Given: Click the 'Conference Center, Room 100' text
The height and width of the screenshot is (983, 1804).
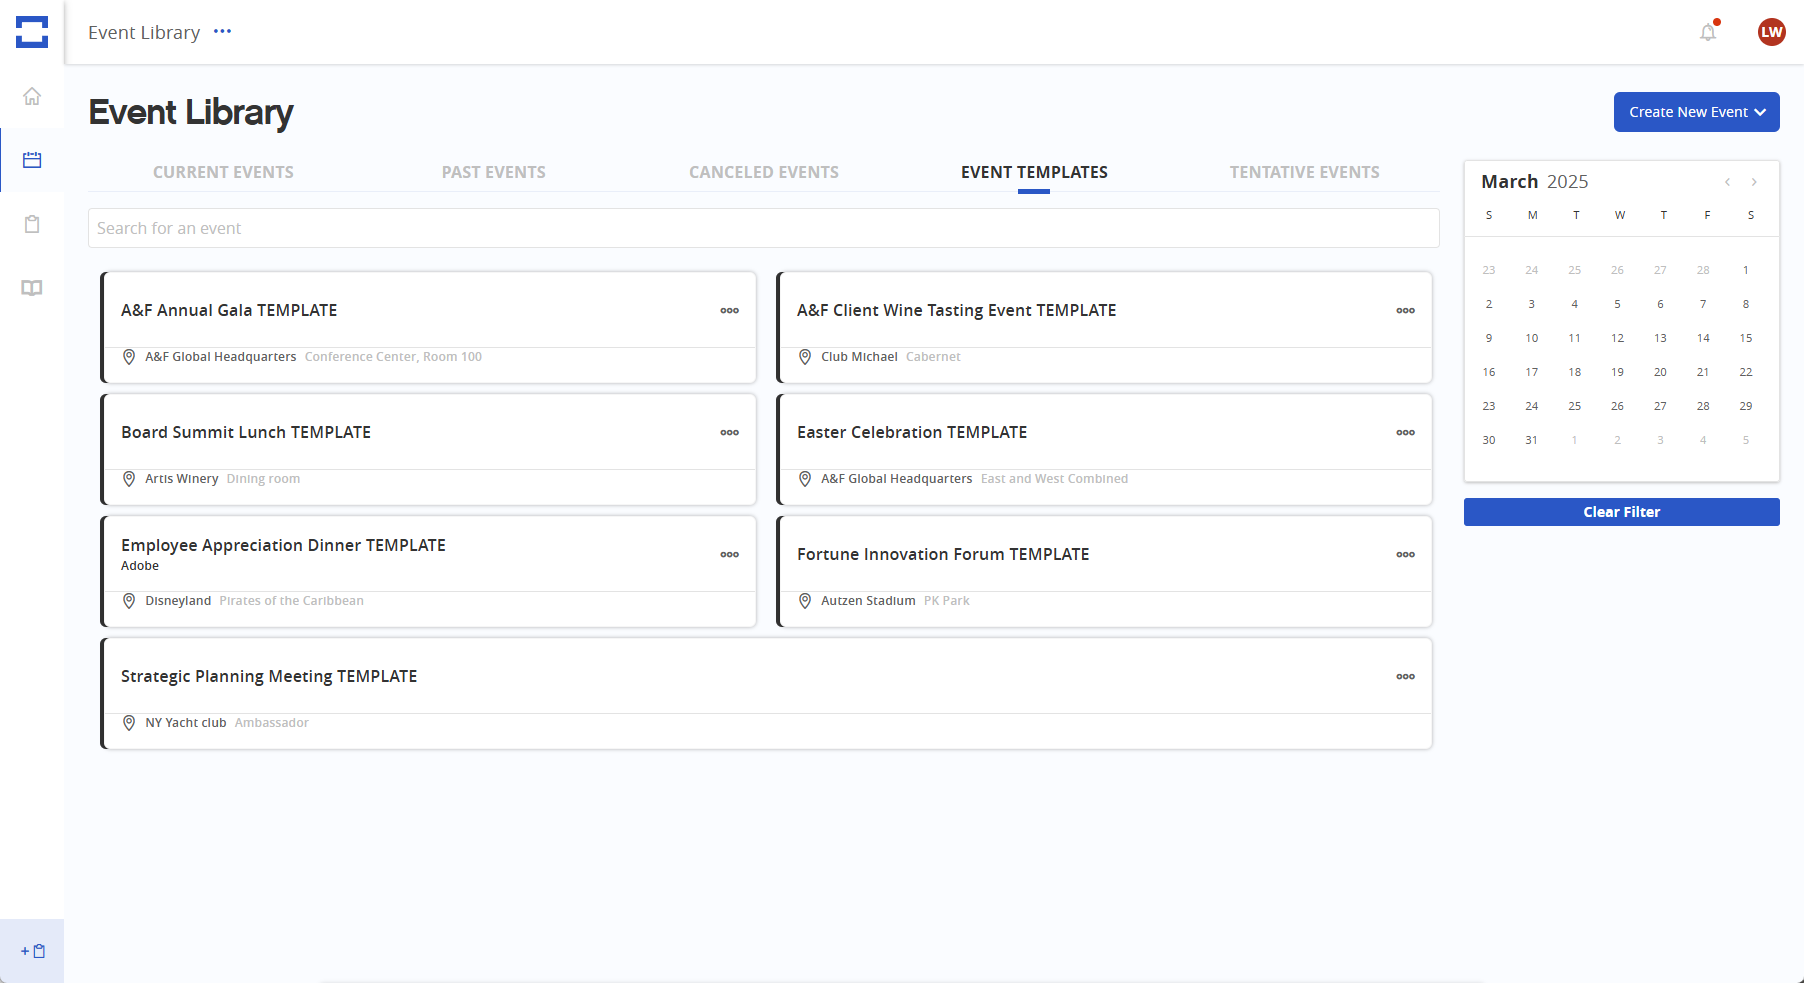Looking at the screenshot, I should tap(393, 357).
